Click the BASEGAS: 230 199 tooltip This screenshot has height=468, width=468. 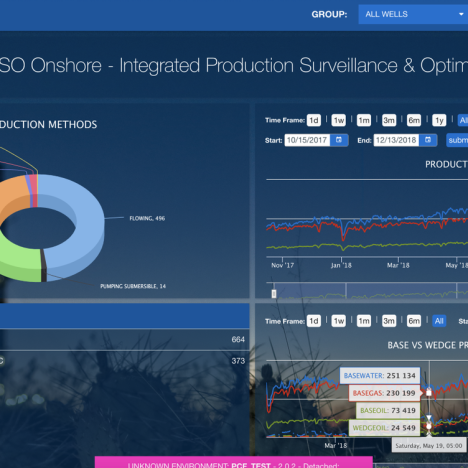pos(384,393)
